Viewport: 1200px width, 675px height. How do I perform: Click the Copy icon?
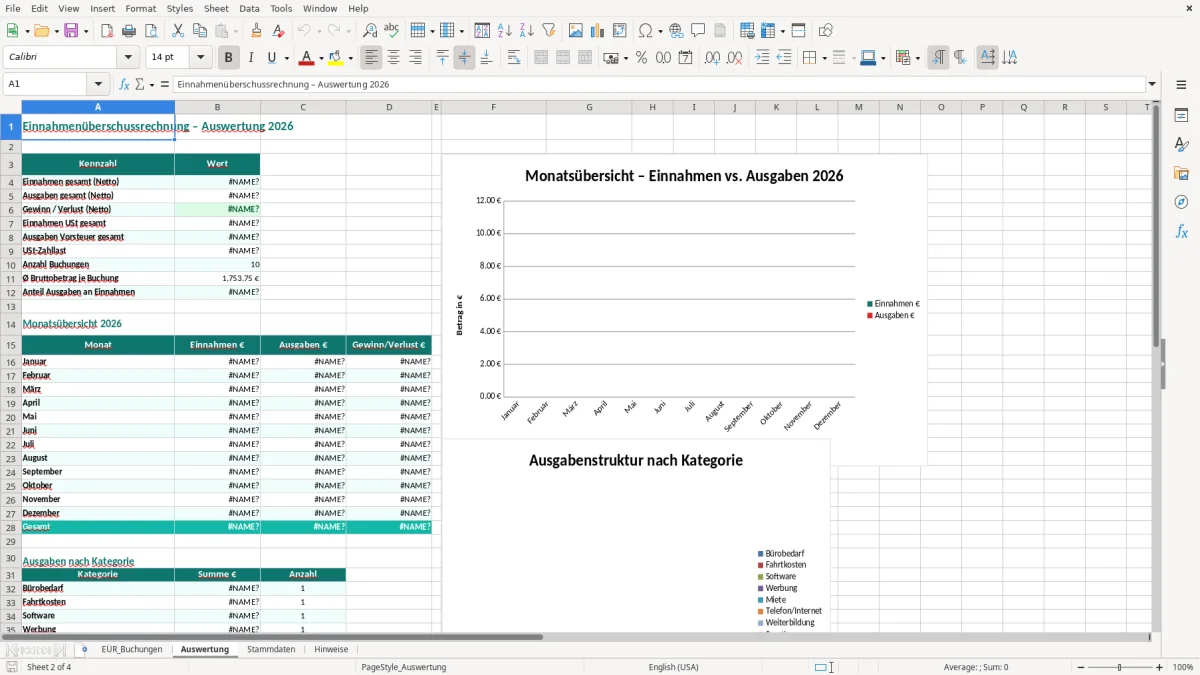(x=200, y=31)
